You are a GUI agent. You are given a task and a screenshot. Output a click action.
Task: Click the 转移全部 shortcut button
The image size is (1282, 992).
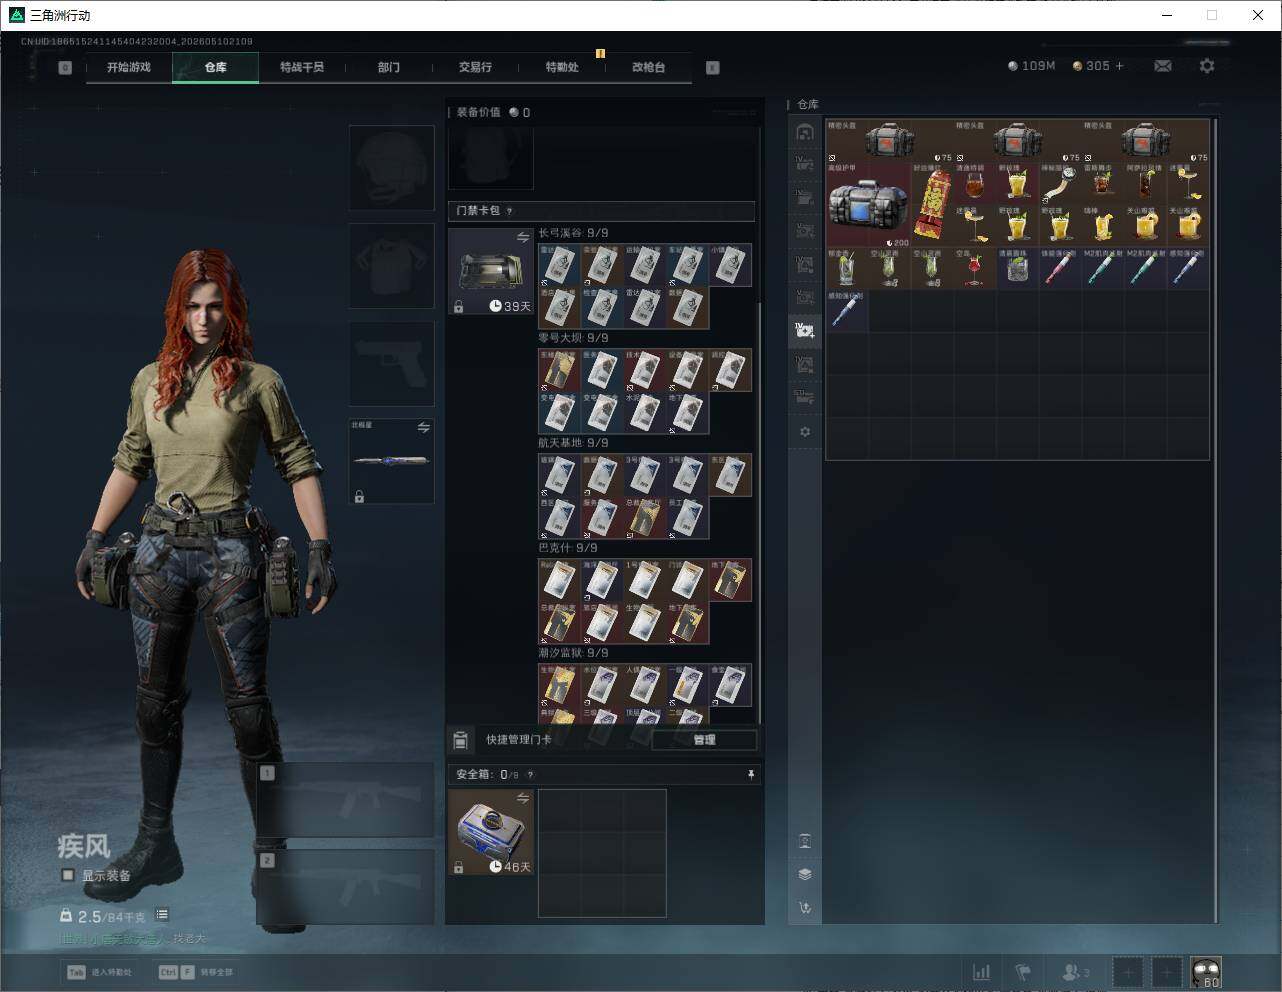[197, 972]
